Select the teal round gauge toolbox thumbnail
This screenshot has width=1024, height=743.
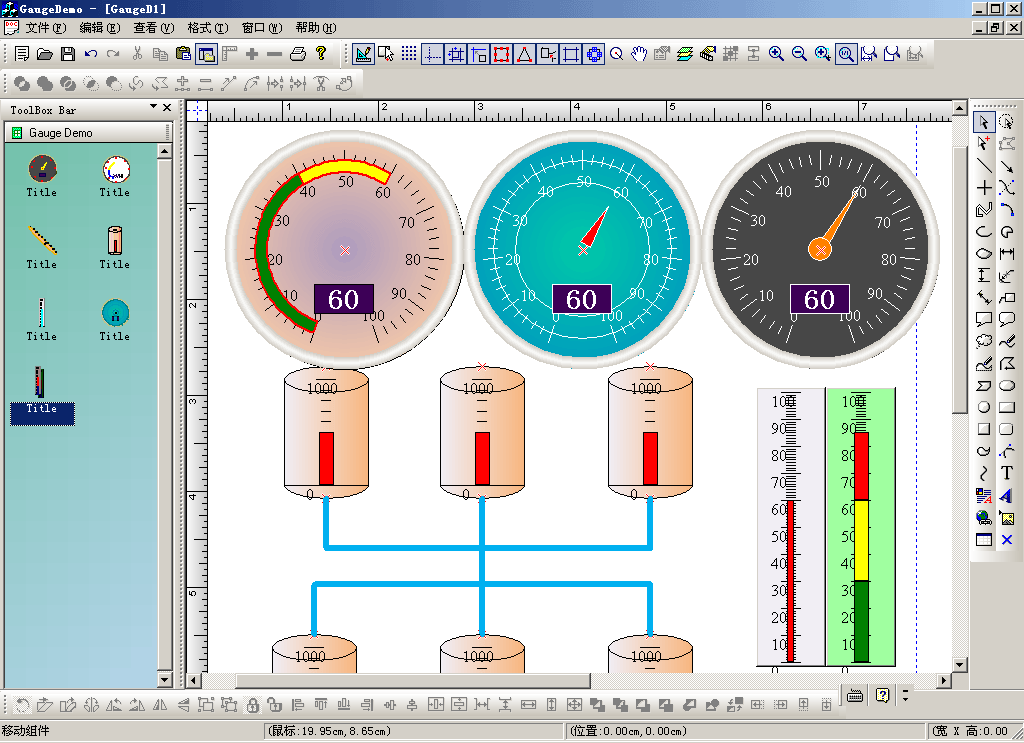[x=115, y=313]
